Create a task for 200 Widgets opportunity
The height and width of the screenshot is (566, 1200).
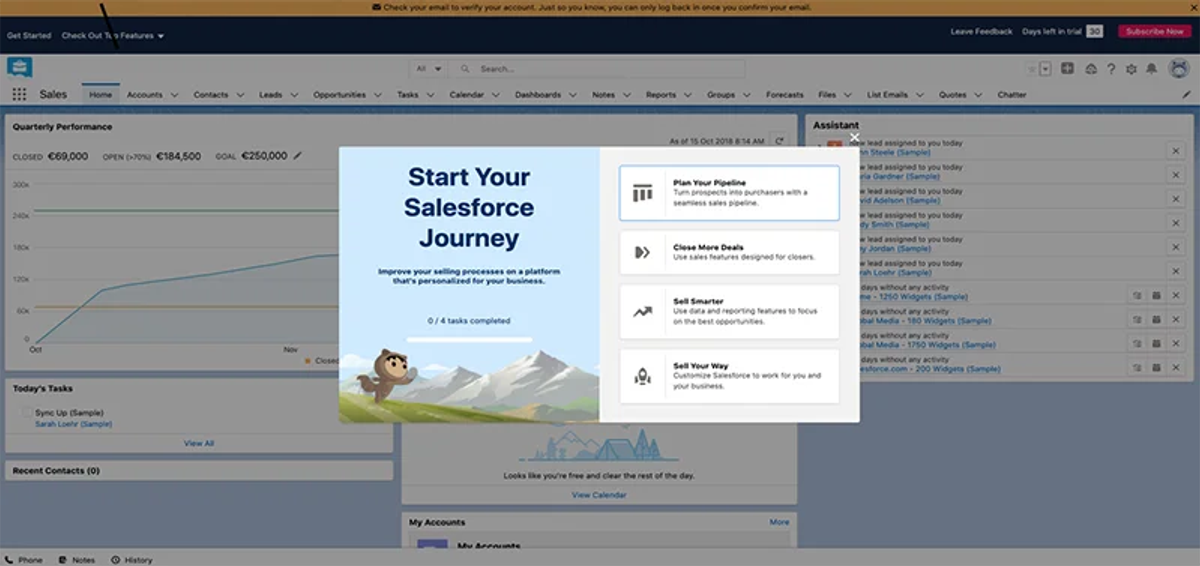[x=1137, y=367]
